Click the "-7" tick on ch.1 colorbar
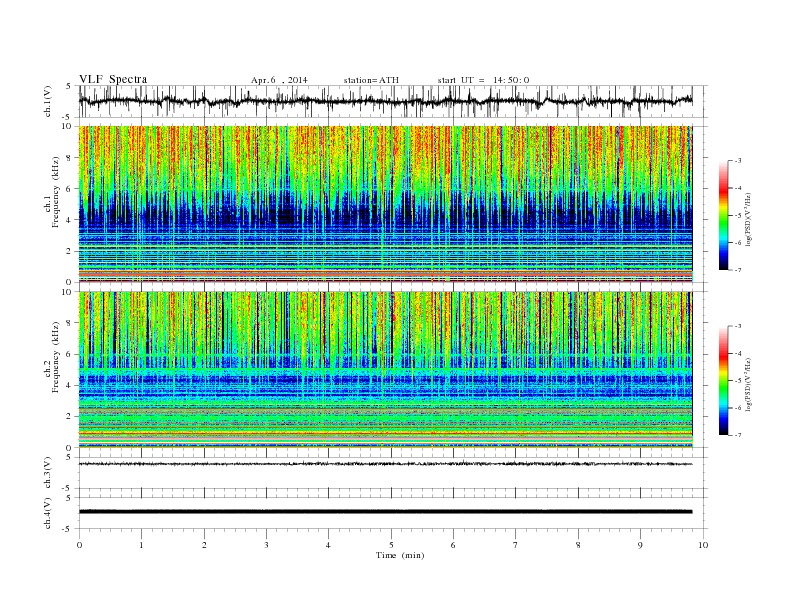Viewport: 792px width, 612px height. tap(738, 270)
